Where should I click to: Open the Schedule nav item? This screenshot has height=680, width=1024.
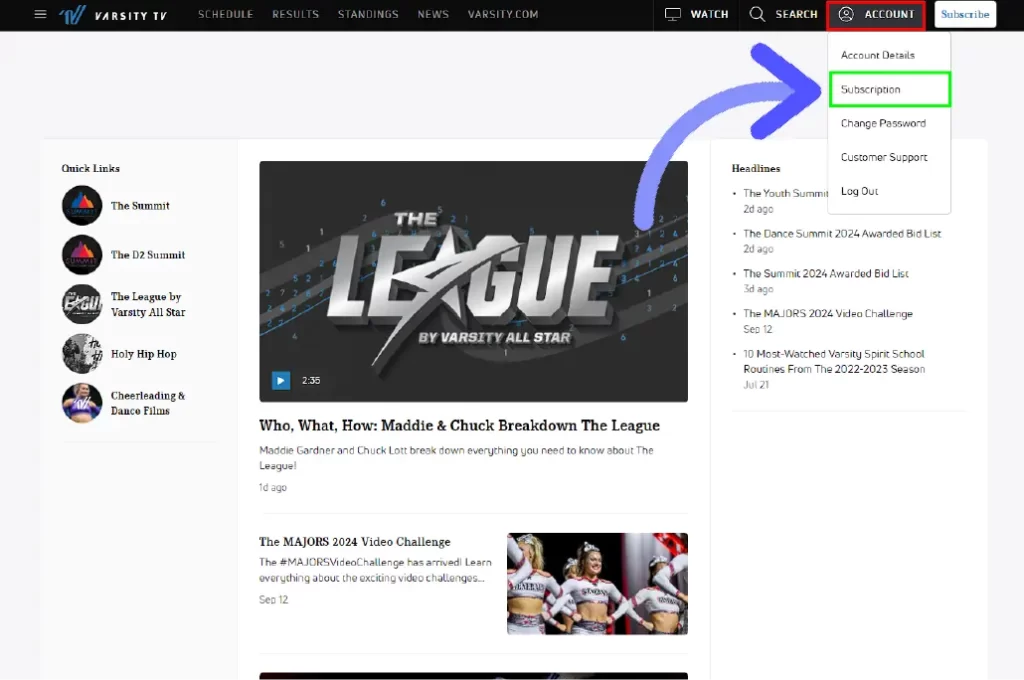pyautogui.click(x=225, y=14)
